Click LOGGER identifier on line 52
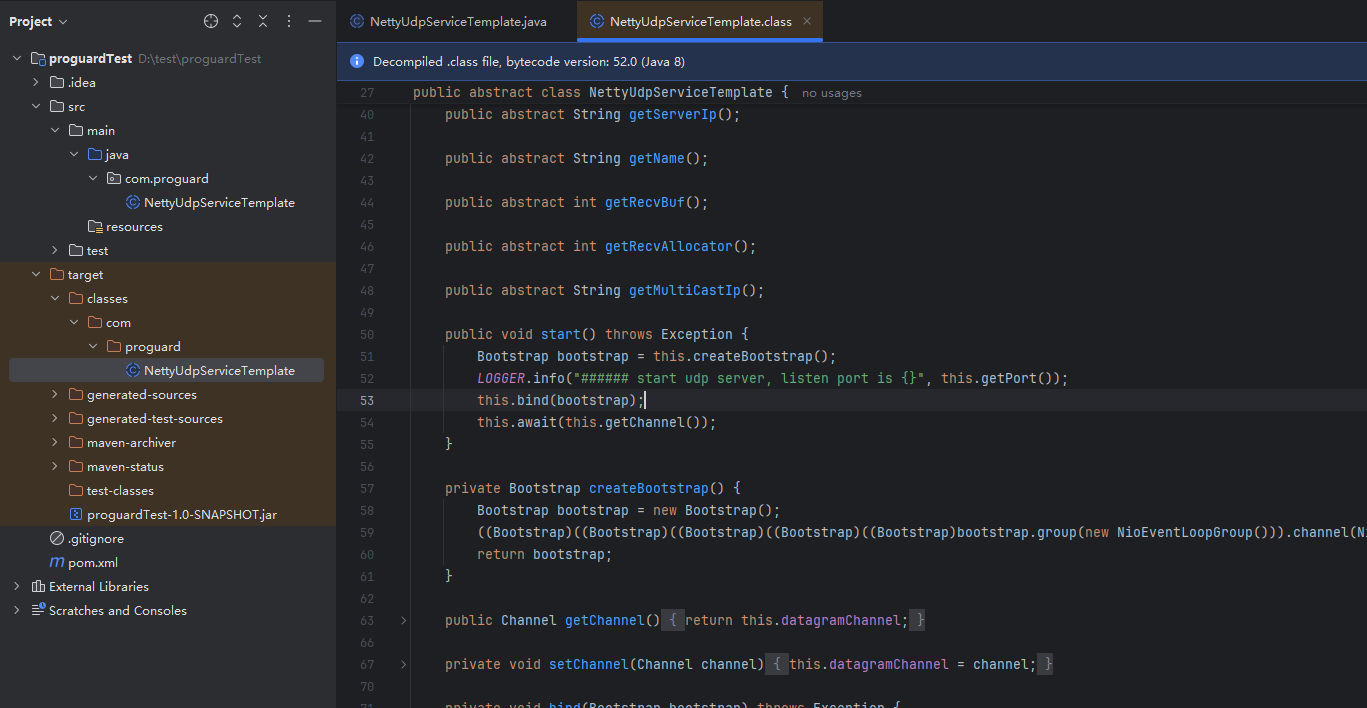 [501, 379]
